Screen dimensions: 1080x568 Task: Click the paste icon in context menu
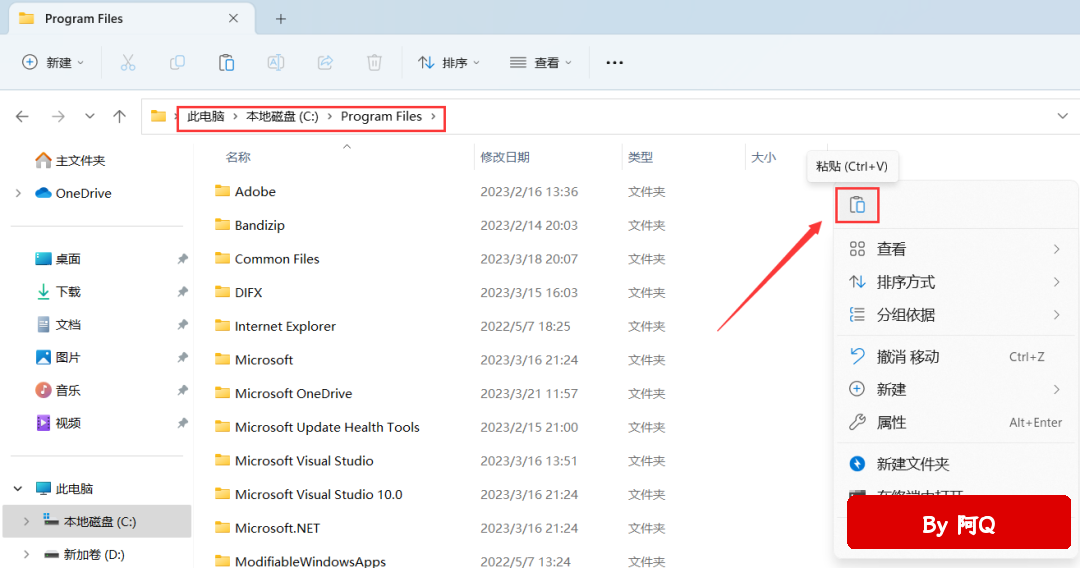click(x=857, y=205)
